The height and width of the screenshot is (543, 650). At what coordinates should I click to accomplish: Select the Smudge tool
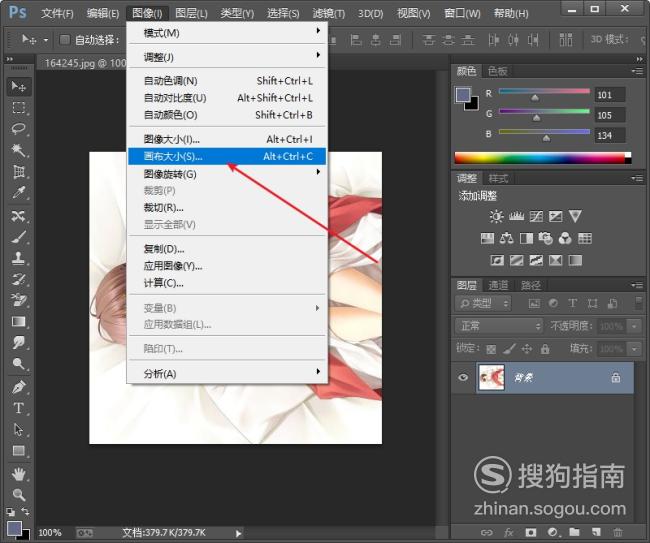click(x=18, y=343)
